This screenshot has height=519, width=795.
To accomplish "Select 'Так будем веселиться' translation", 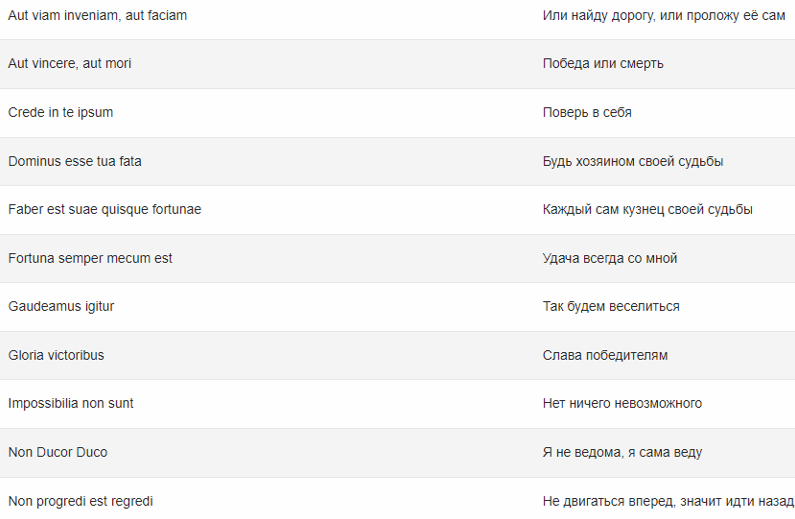I will point(611,307).
